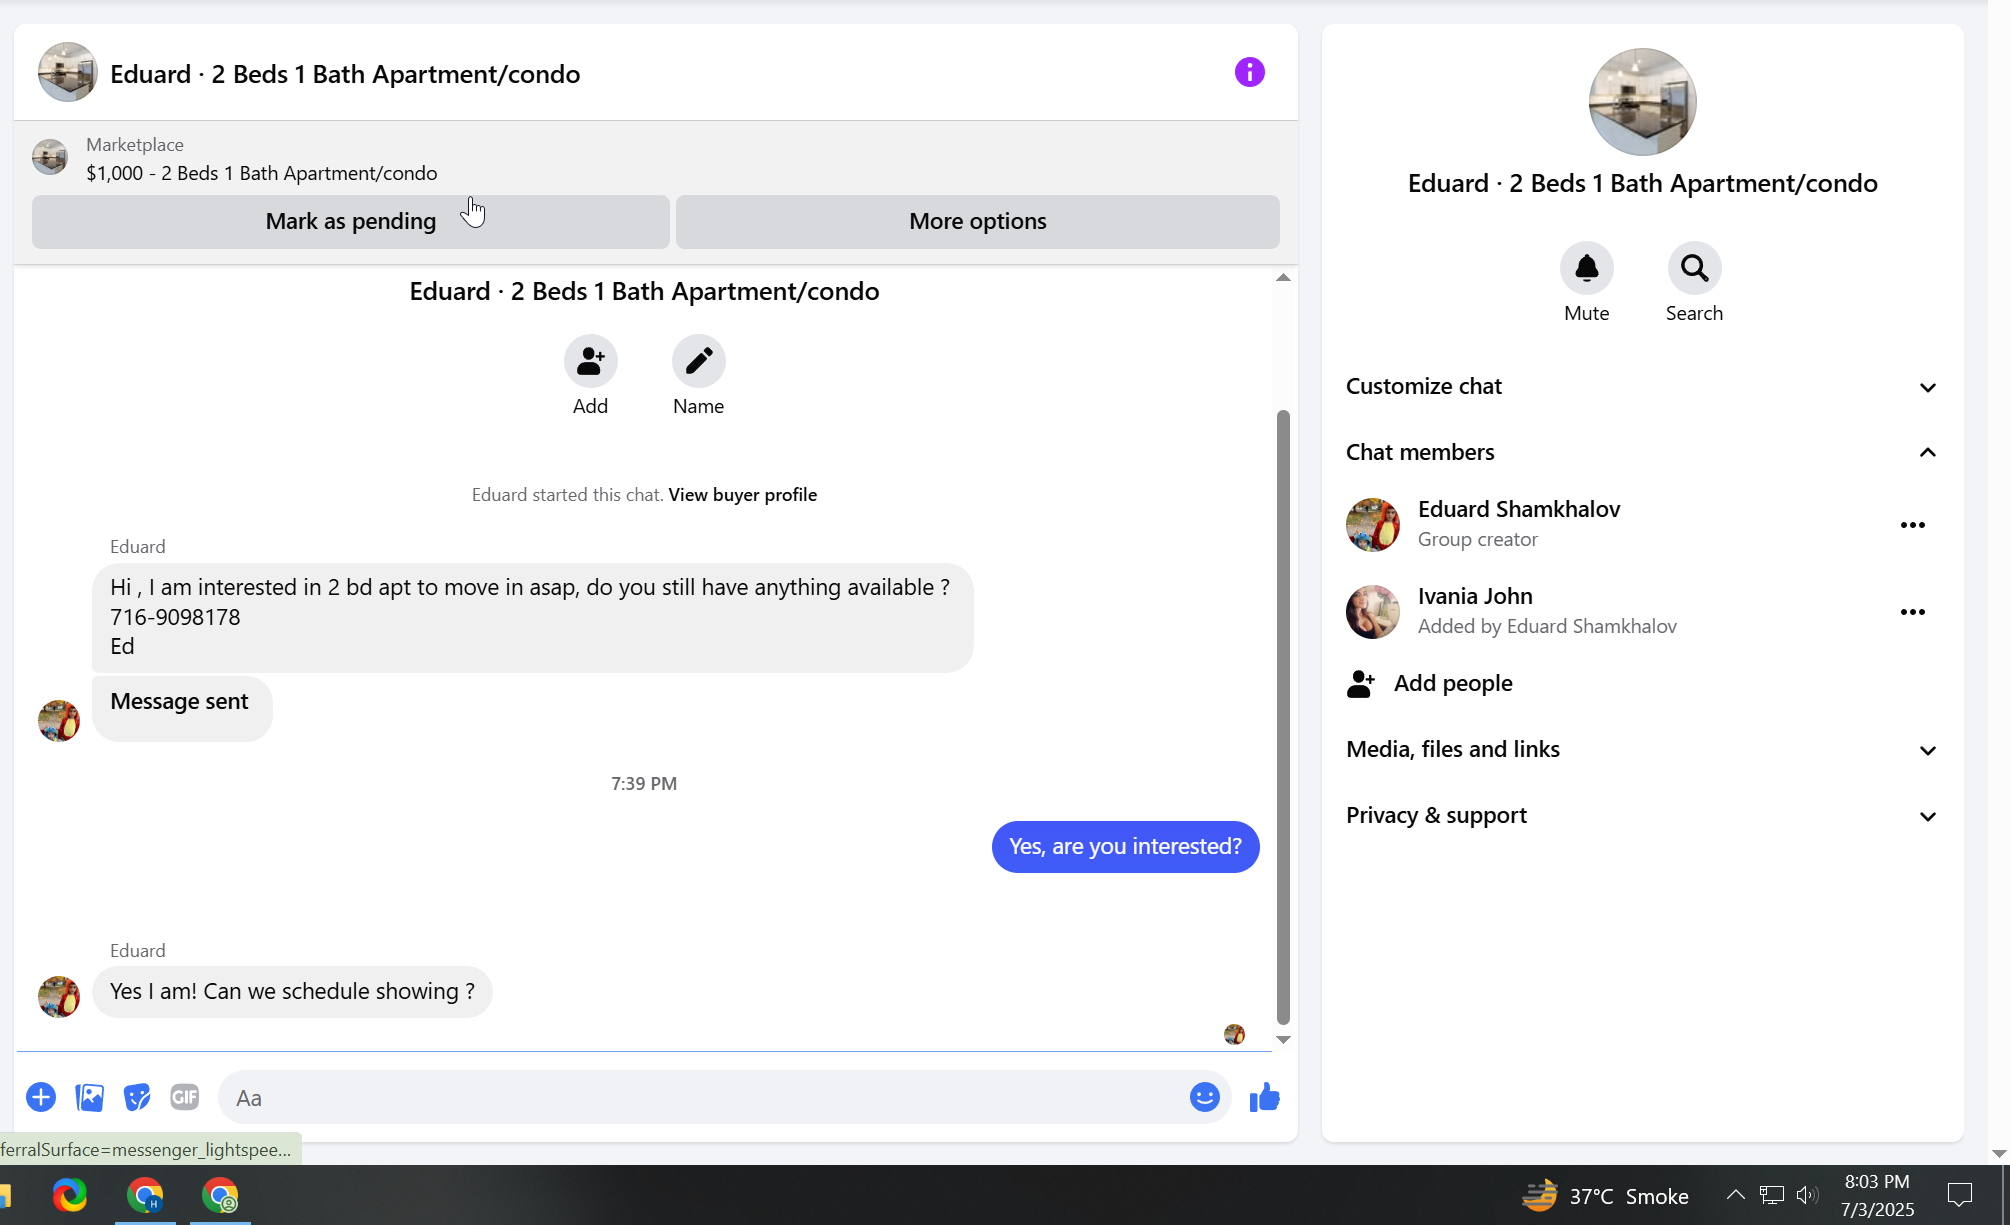Send a thumbs-up like
This screenshot has height=1225, width=2010.
1264,1097
